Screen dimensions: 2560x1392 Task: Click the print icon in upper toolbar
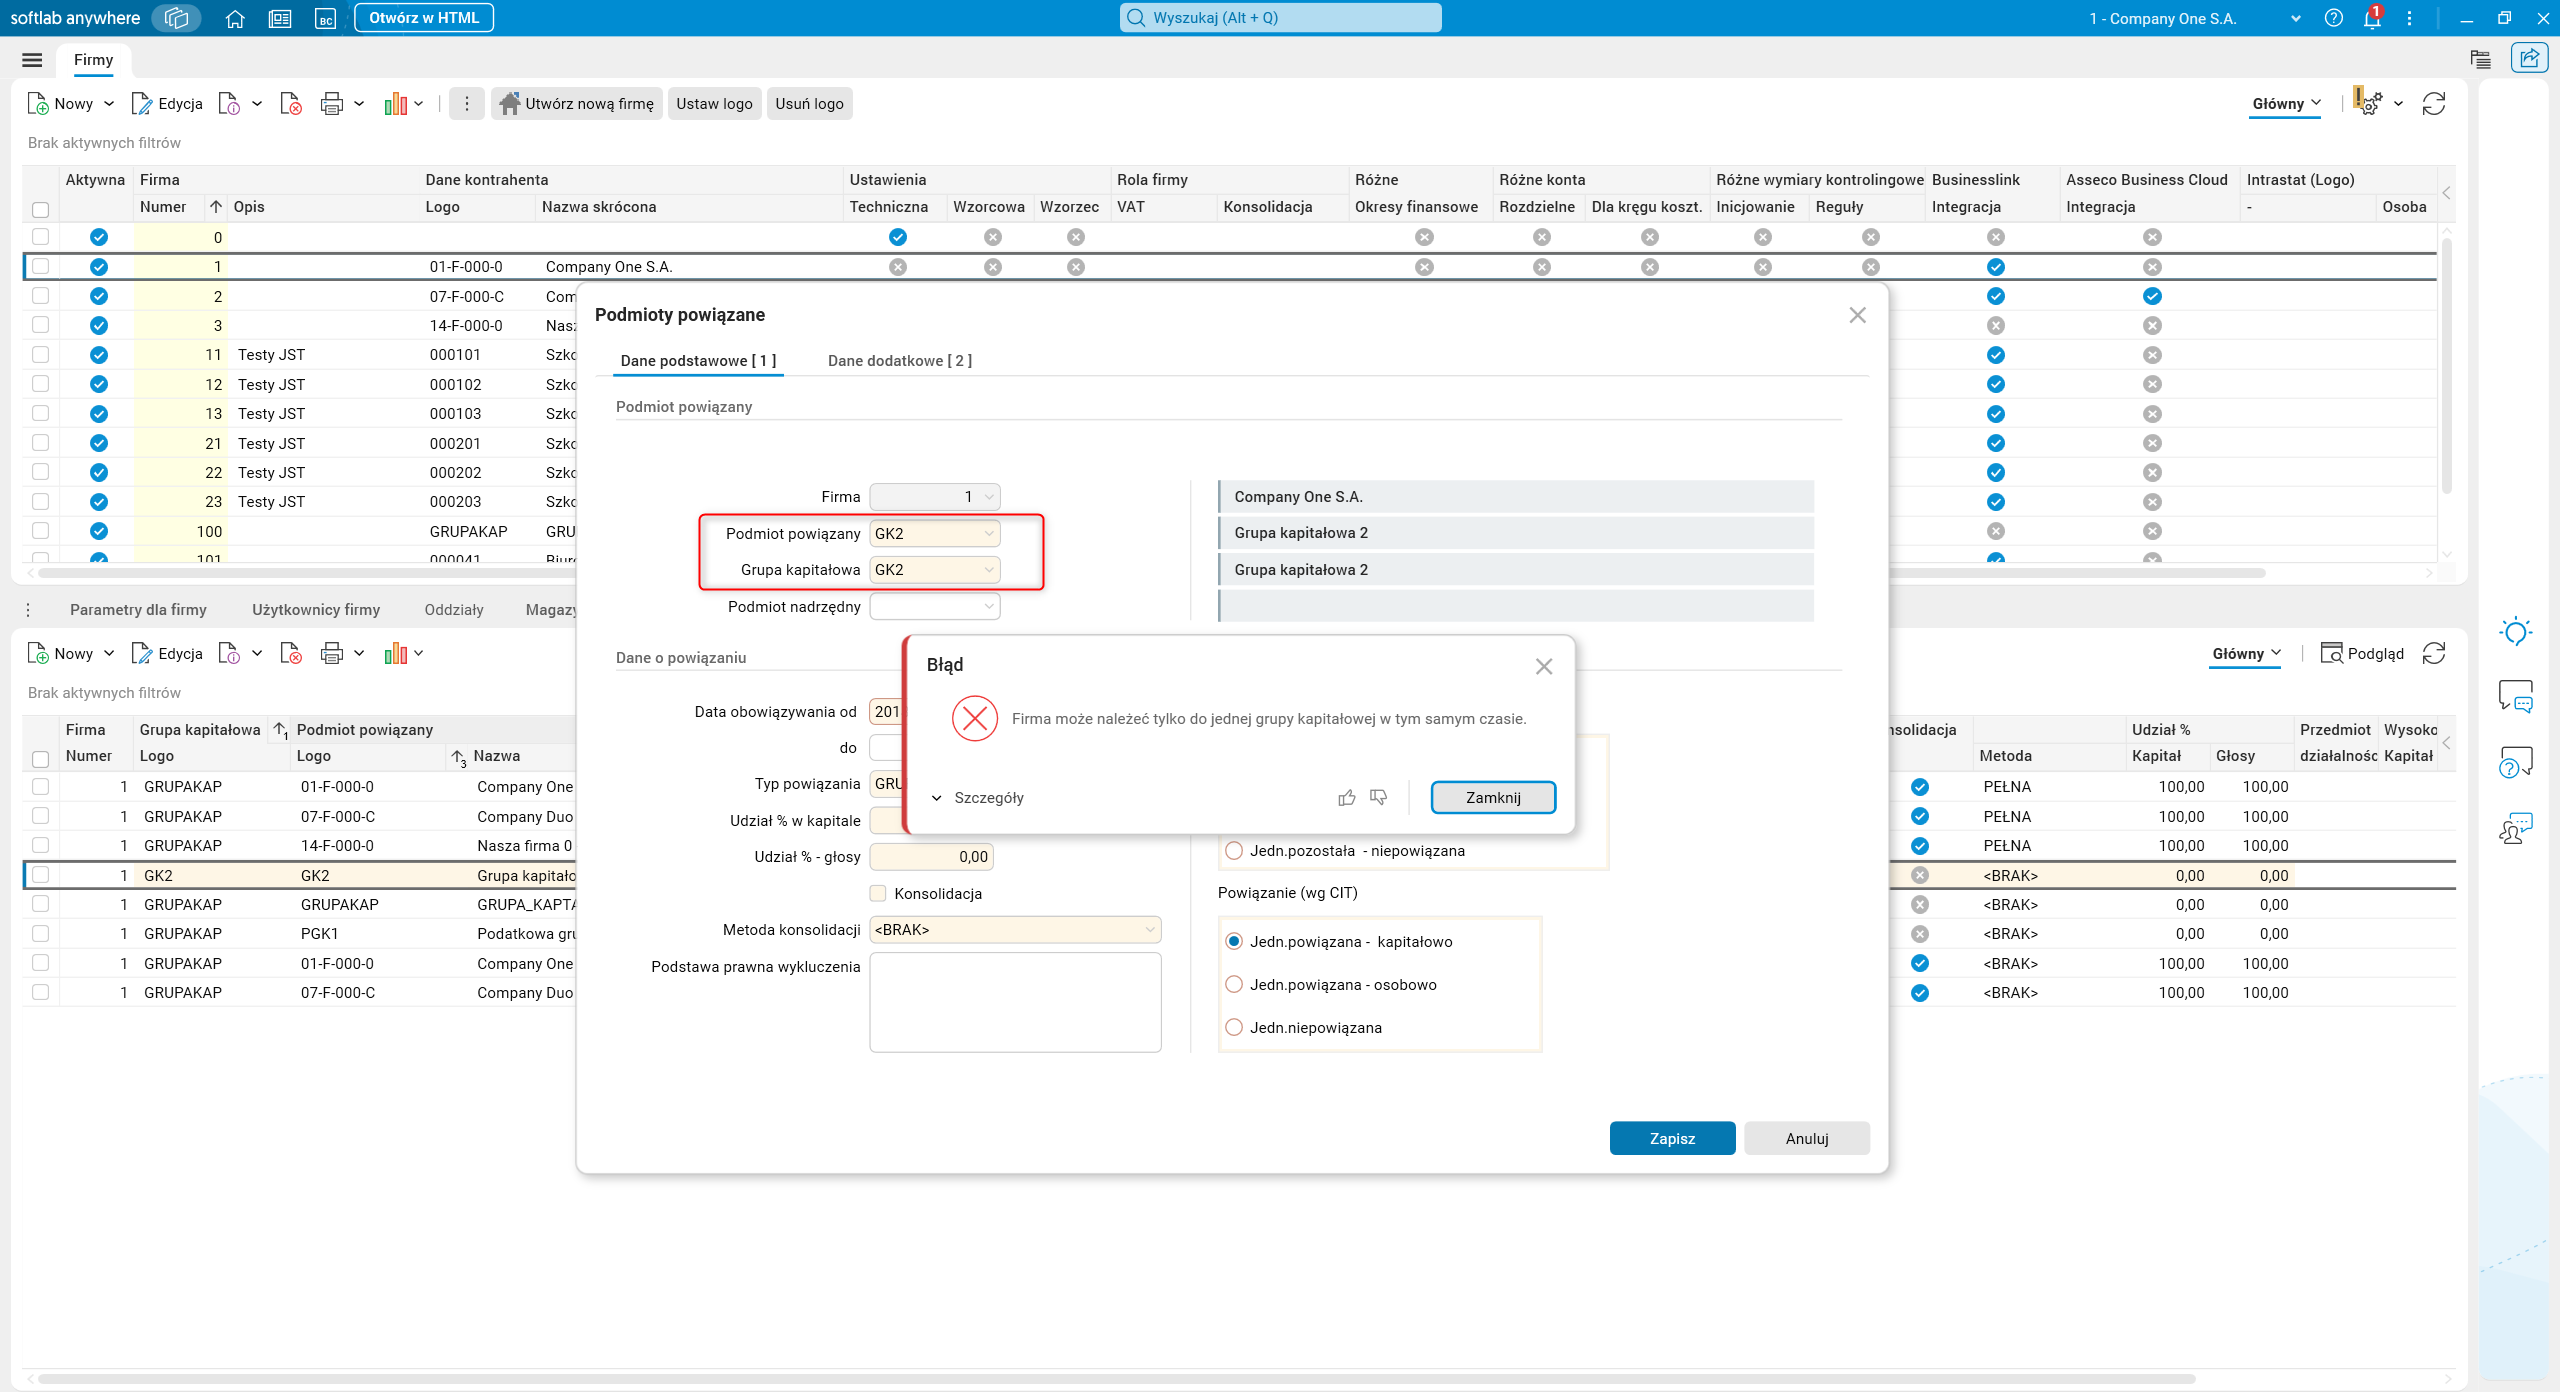pyautogui.click(x=331, y=104)
